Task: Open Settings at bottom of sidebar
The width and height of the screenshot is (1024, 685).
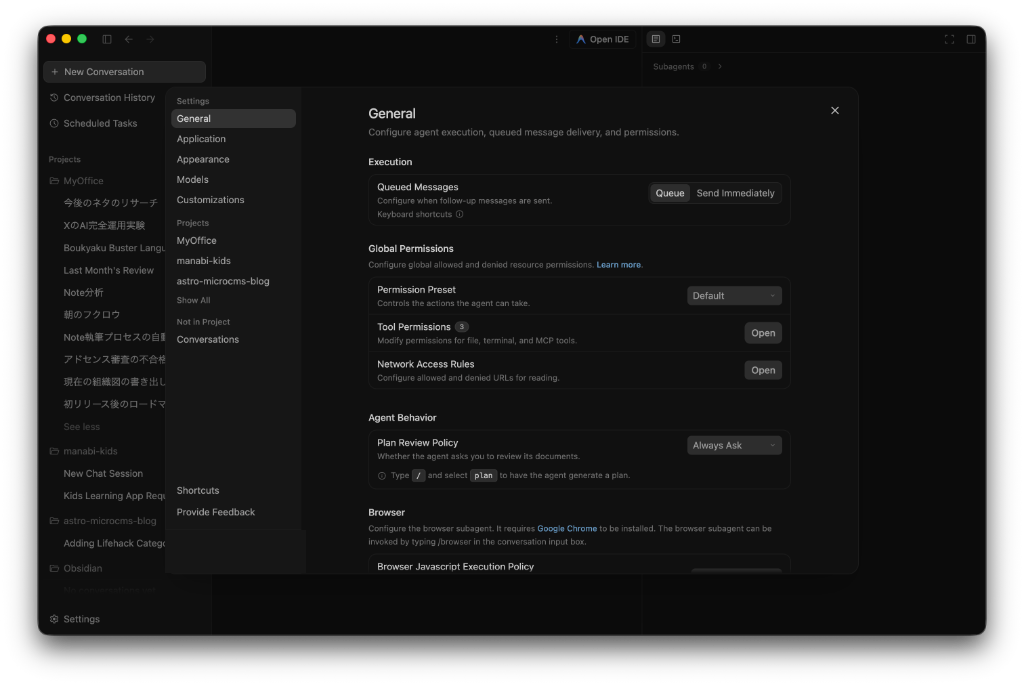Action: coord(75,619)
